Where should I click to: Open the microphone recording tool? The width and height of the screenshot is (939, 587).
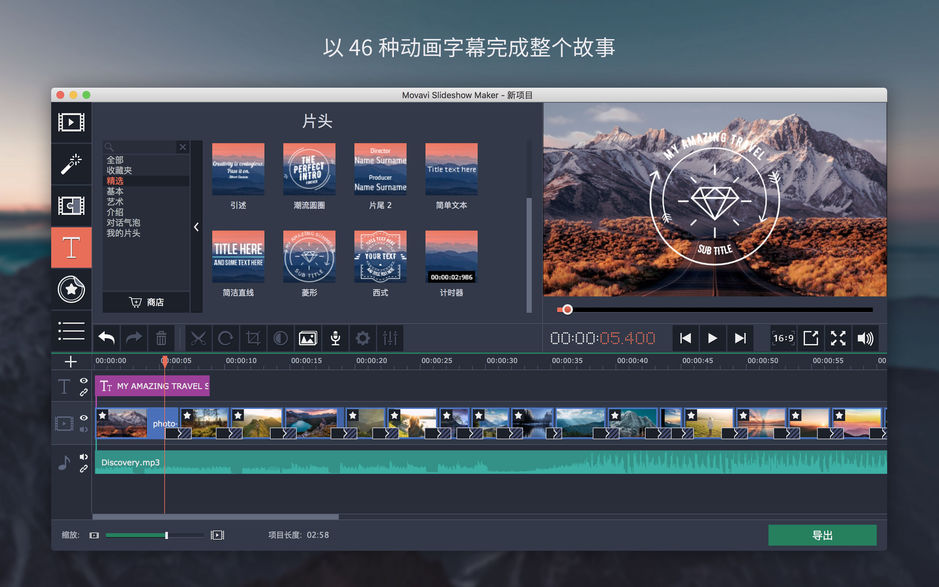pos(335,338)
